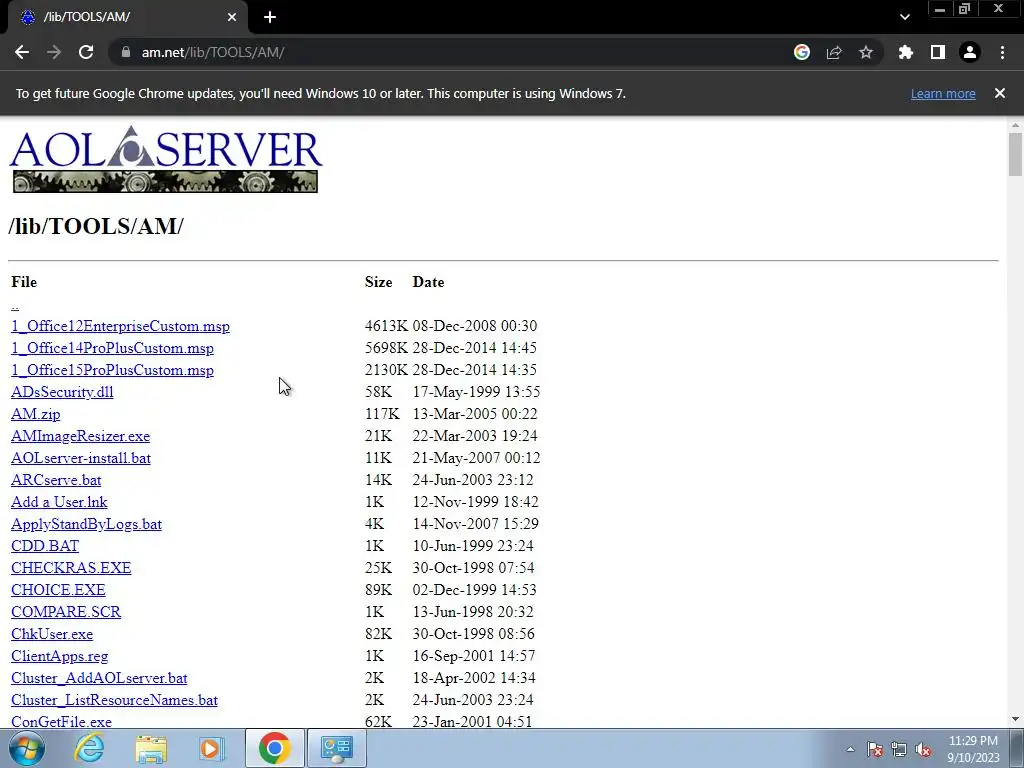Image resolution: width=1024 pixels, height=768 pixels.
Task: Open ApplyStandByLogs.bat link
Action: point(86,524)
